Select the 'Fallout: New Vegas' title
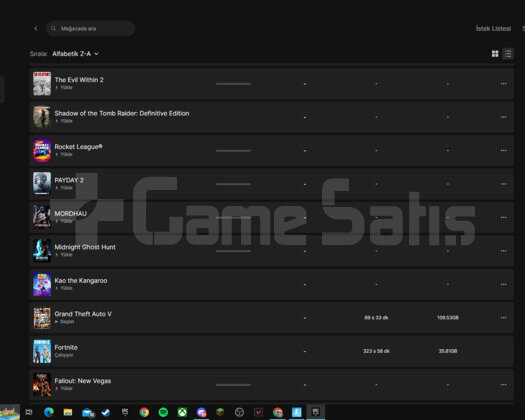525x420 pixels. [x=83, y=381]
